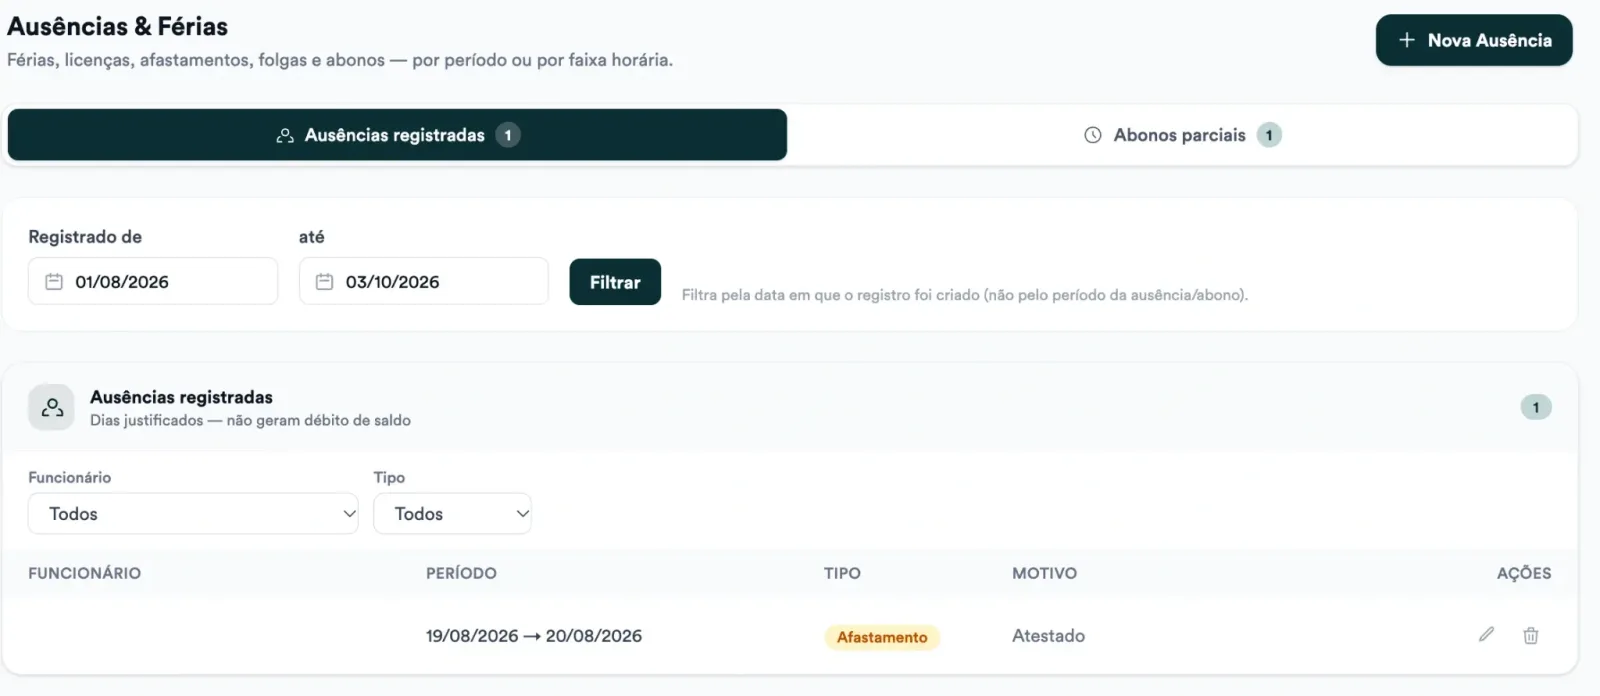Open the Registrado de date field 01/08/2026
The width and height of the screenshot is (1600, 696).
[153, 281]
